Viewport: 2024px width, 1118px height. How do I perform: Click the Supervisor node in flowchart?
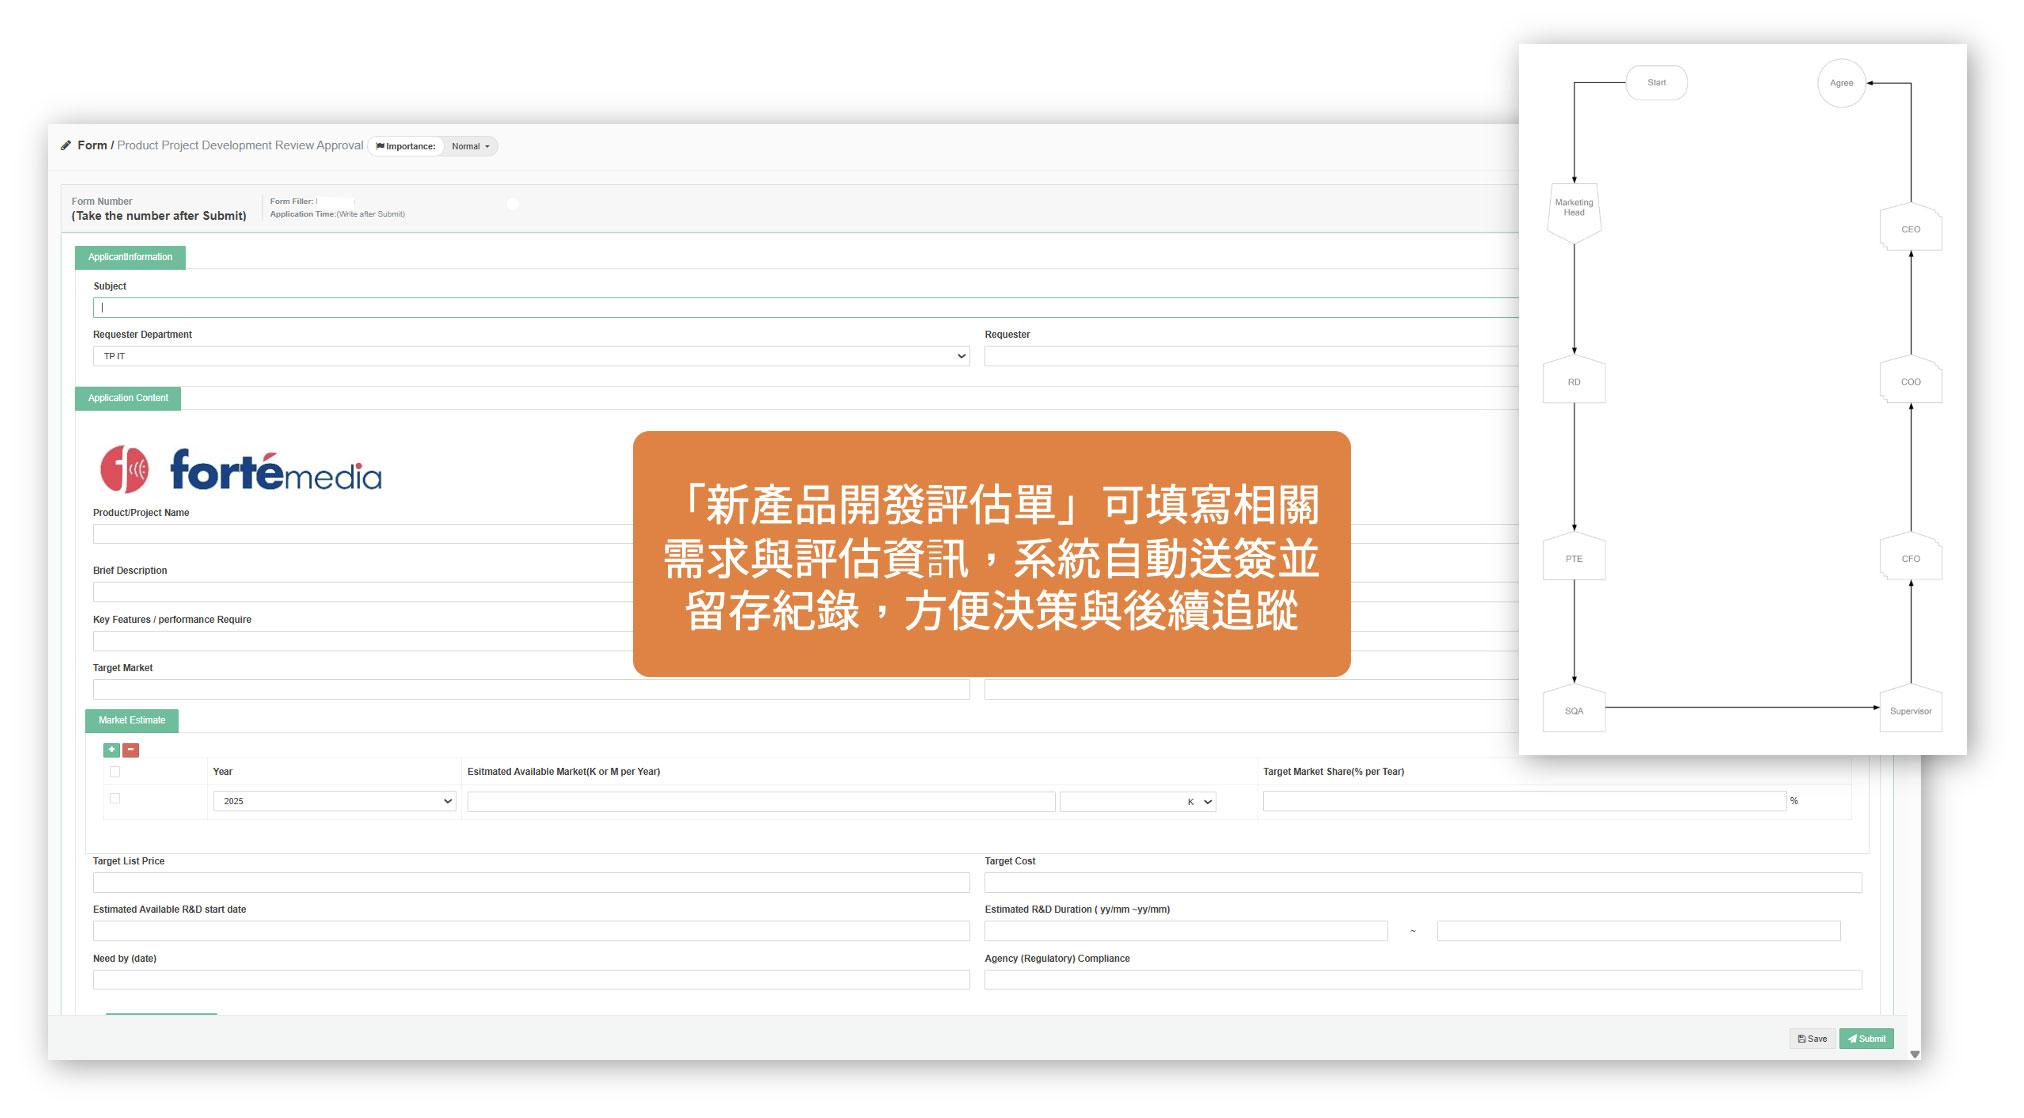pos(1910,711)
